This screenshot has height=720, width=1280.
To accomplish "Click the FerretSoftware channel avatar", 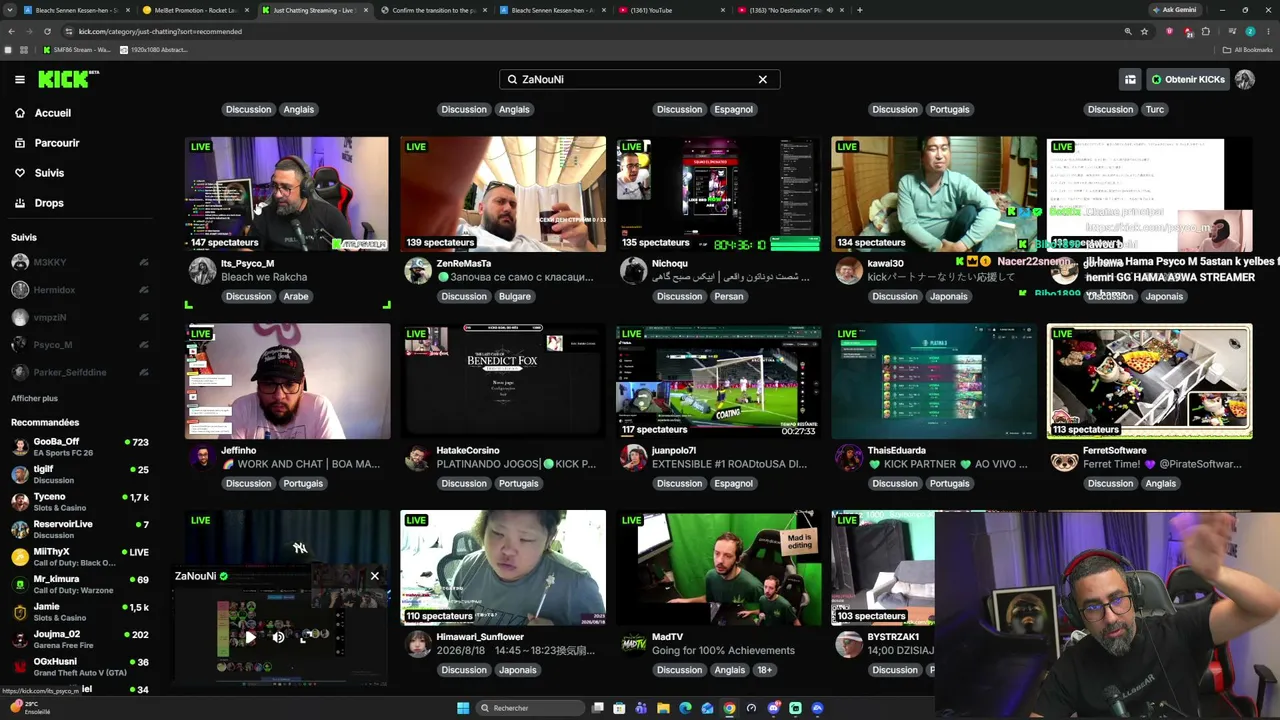I will pos(1065,457).
